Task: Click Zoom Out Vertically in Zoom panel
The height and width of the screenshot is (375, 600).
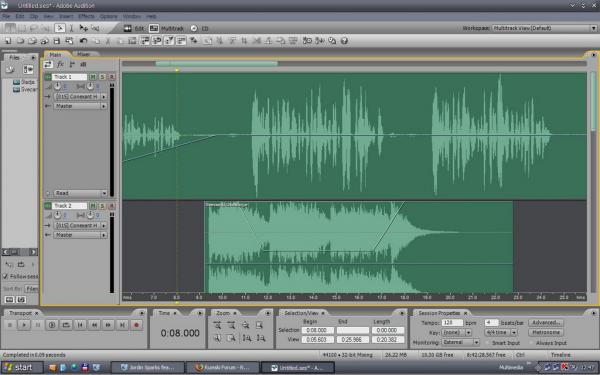Action: point(261,338)
